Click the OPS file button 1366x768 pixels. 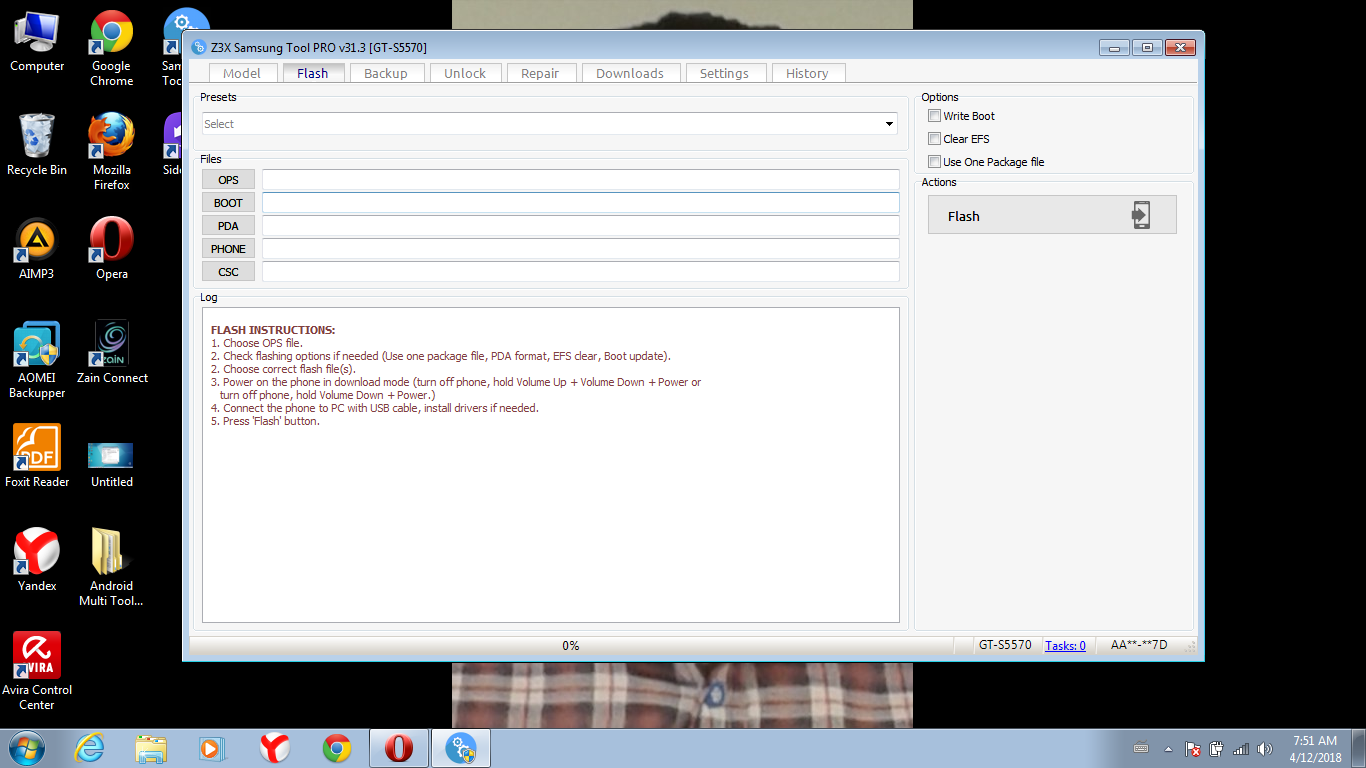coord(228,180)
